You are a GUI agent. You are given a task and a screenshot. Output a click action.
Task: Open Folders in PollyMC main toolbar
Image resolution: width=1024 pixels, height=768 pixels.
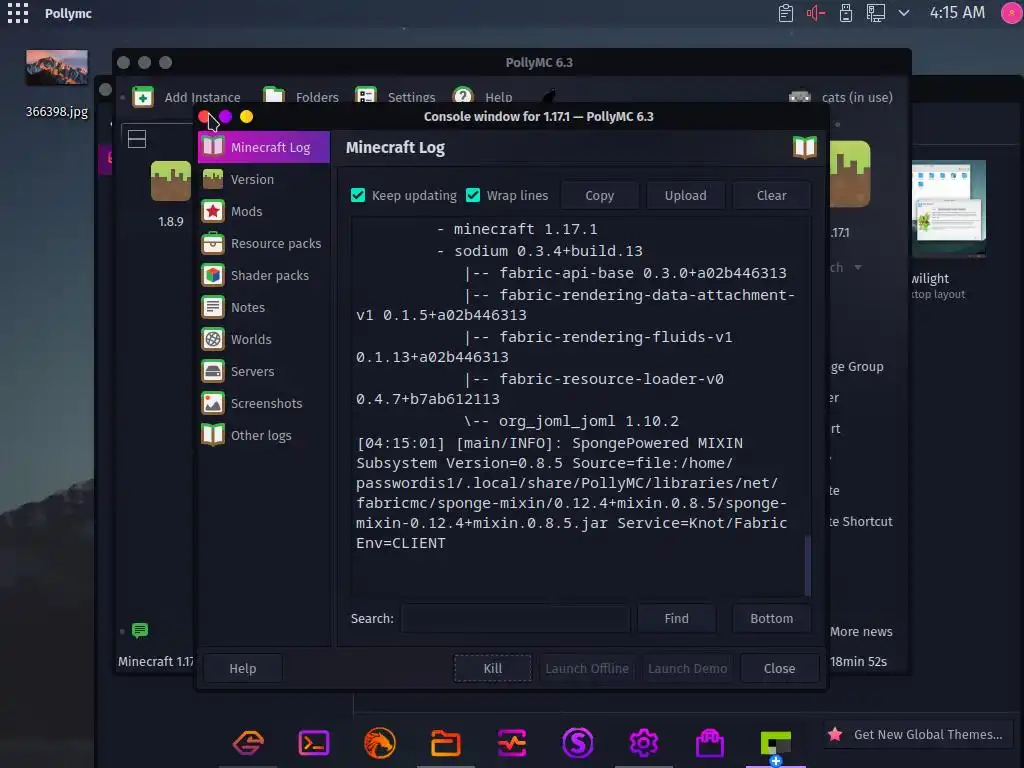[x=301, y=97]
